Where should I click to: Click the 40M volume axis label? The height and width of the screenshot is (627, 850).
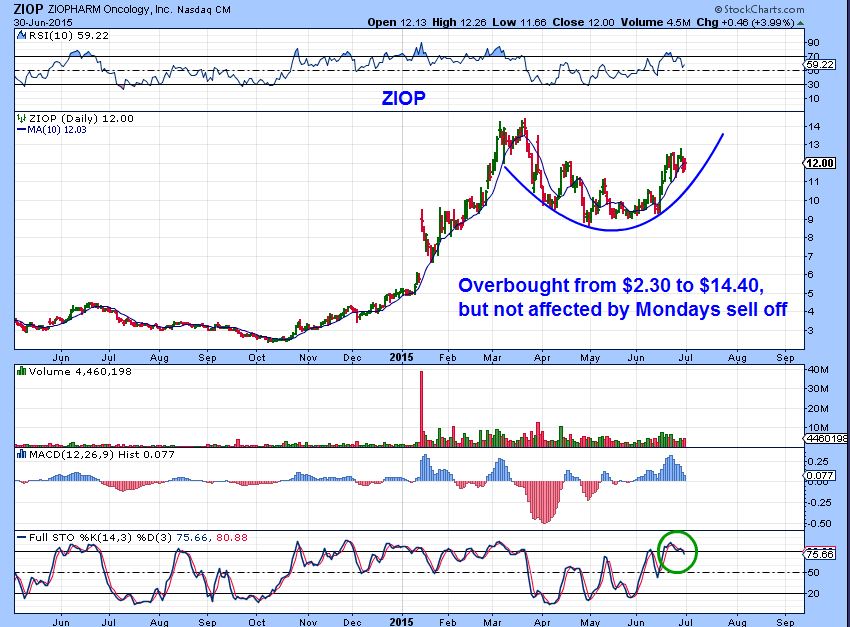(818, 370)
